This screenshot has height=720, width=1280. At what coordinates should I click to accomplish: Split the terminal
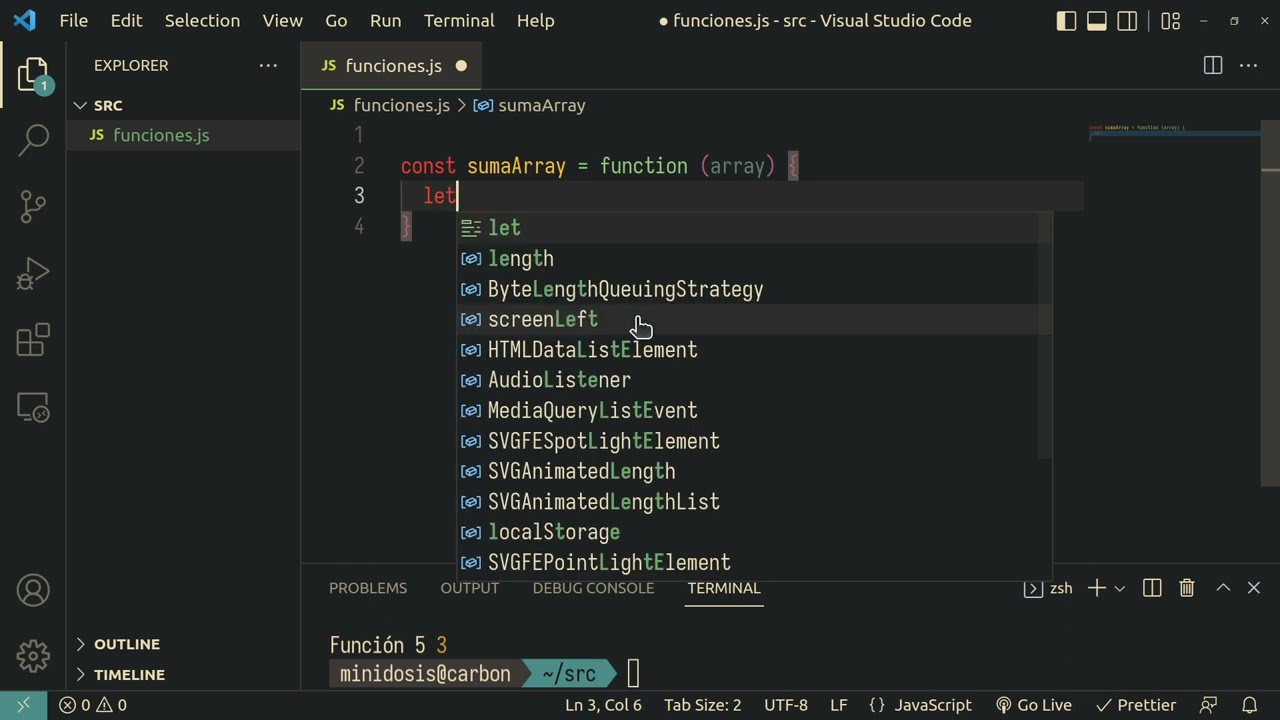(1152, 588)
